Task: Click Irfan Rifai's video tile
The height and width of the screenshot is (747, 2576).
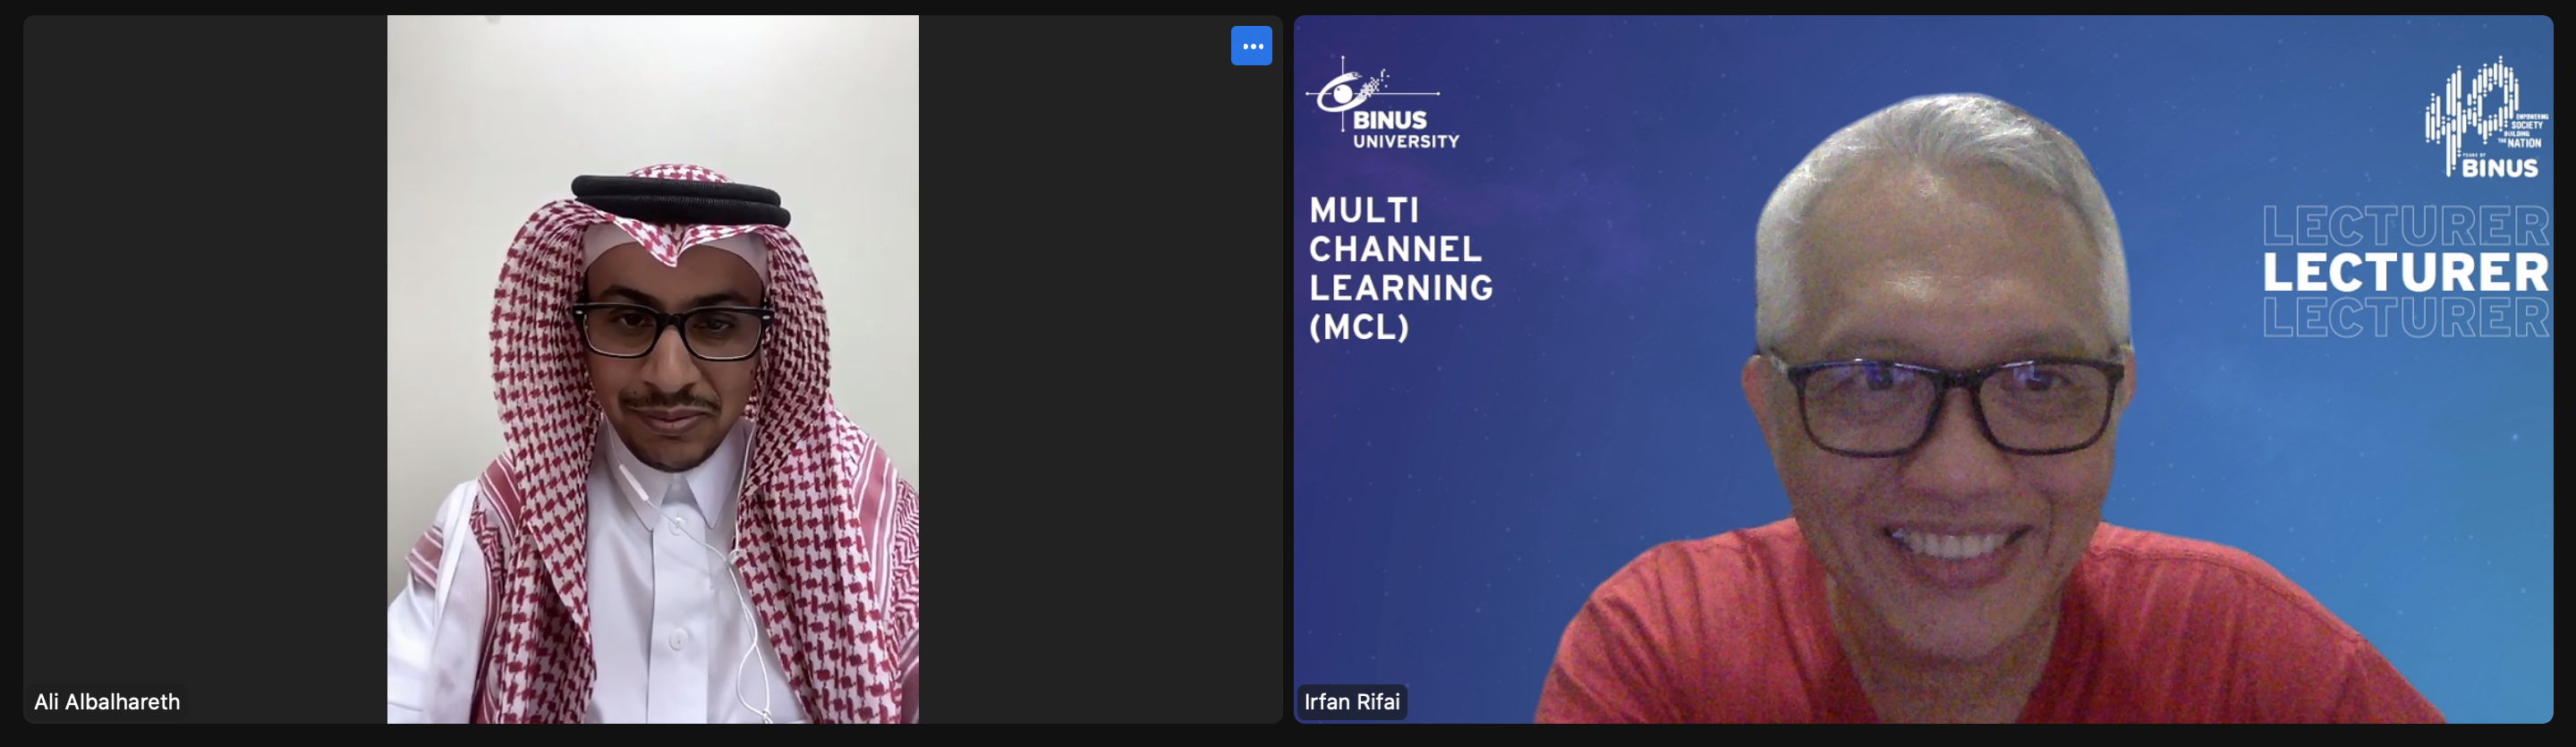Action: [1923, 369]
